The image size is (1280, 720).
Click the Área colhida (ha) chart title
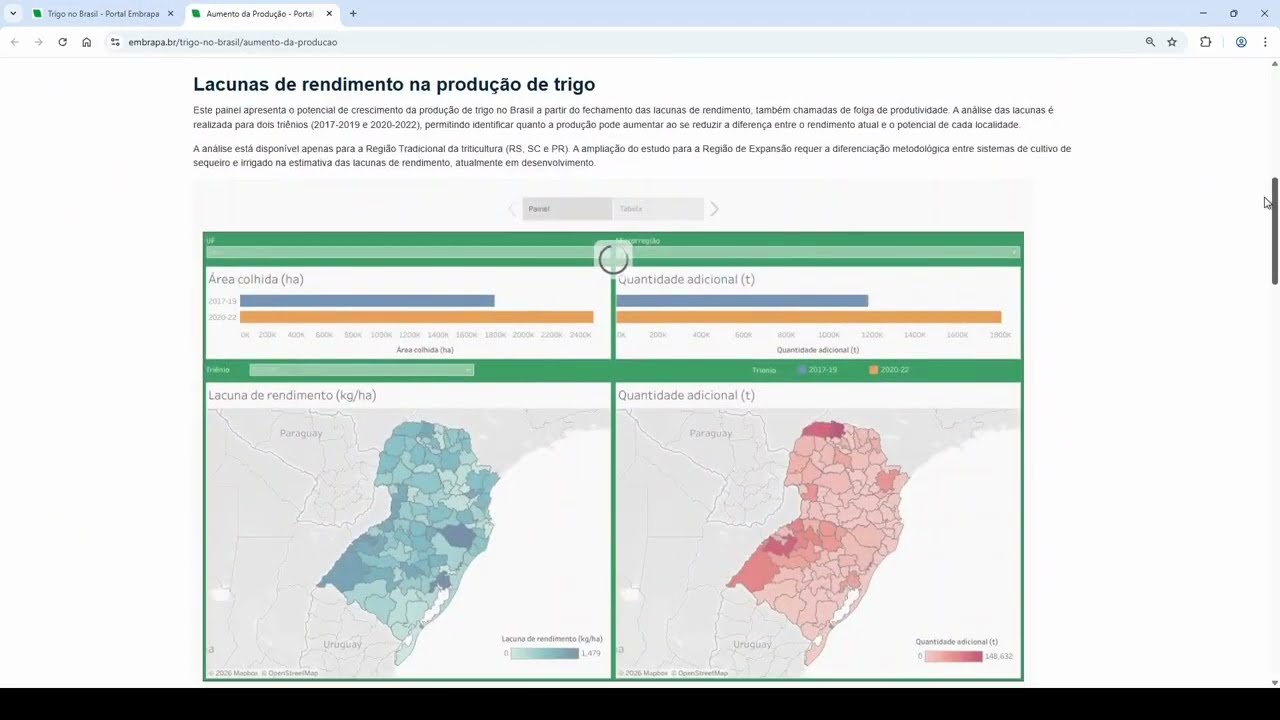point(256,280)
